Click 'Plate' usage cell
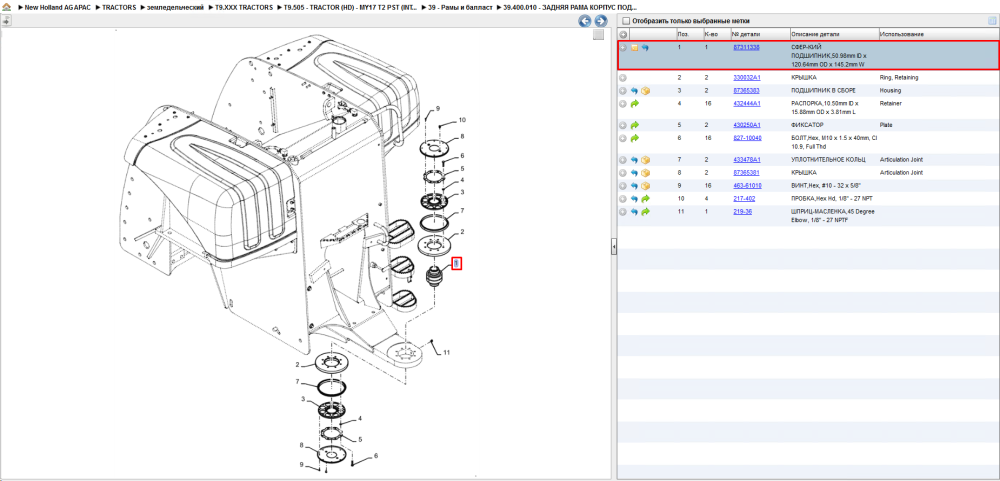The height and width of the screenshot is (481, 1000). coord(886,125)
